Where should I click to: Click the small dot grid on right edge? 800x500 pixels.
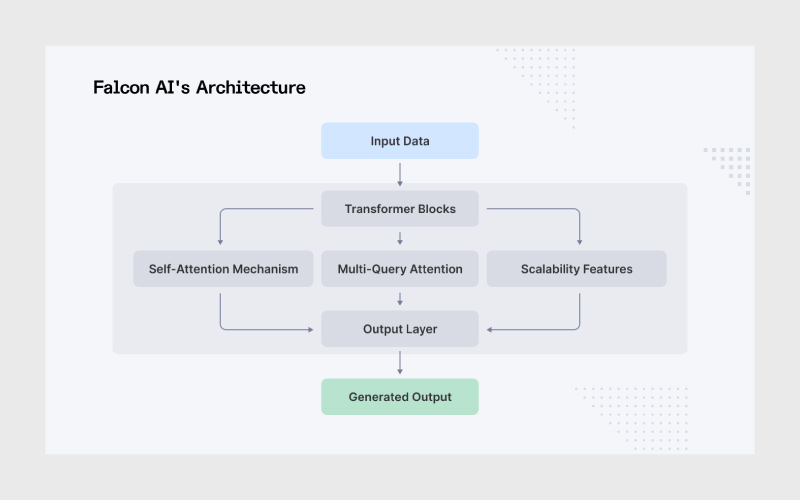(730, 166)
